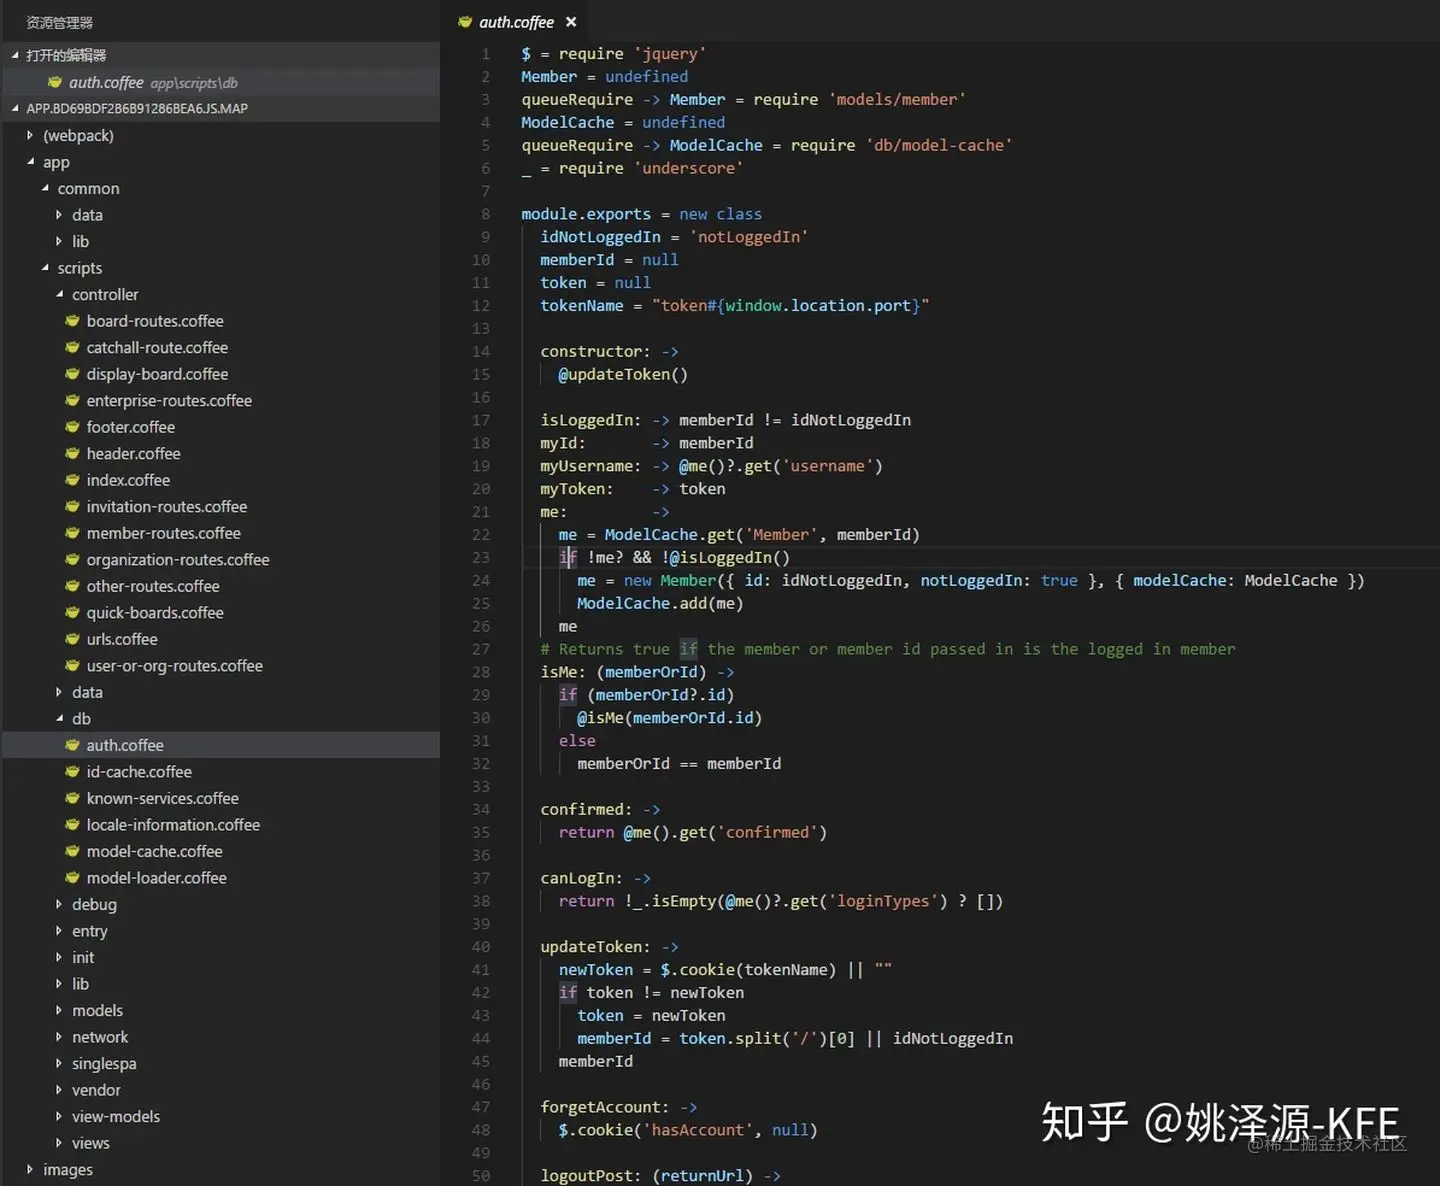Viewport: 1440px width, 1186px height.
Task: Expand the view-models folder arrow
Action: pyautogui.click(x=59, y=1116)
